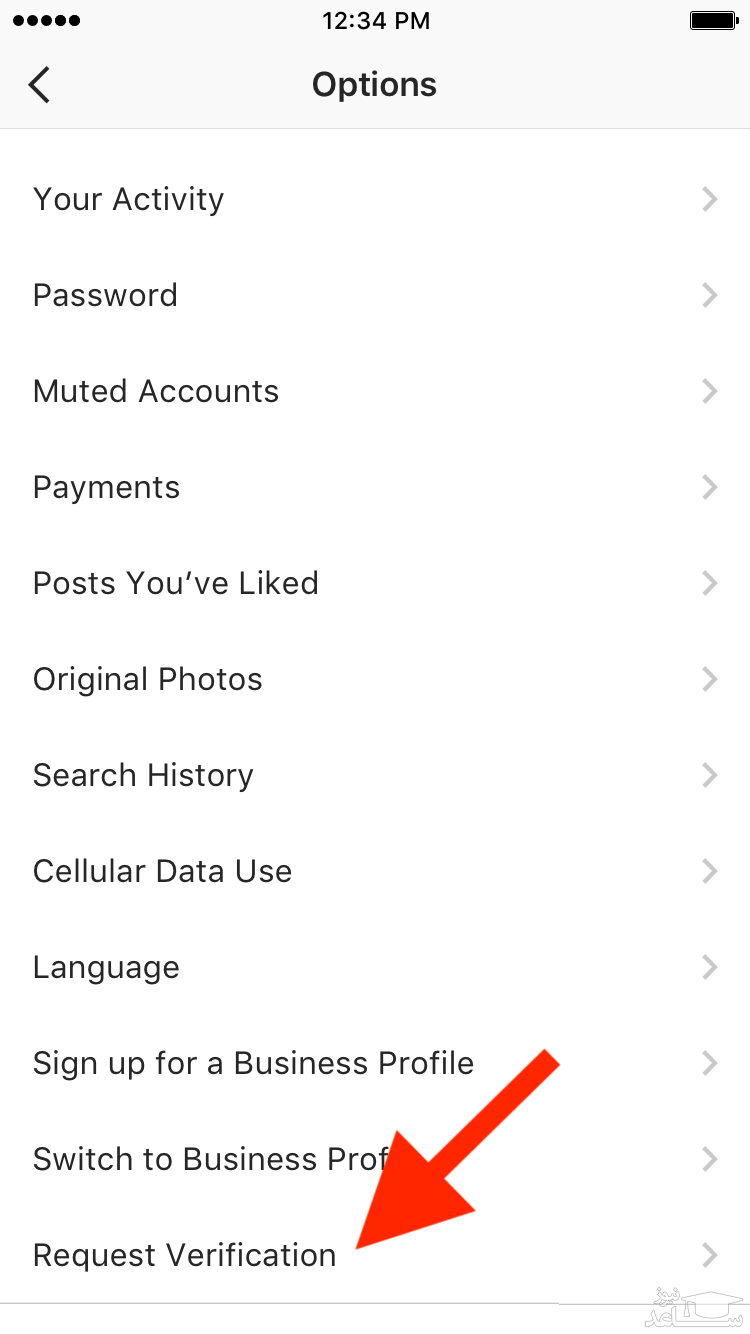
Task: Click chevron beside Request Verification
Action: pyautogui.click(x=710, y=1255)
